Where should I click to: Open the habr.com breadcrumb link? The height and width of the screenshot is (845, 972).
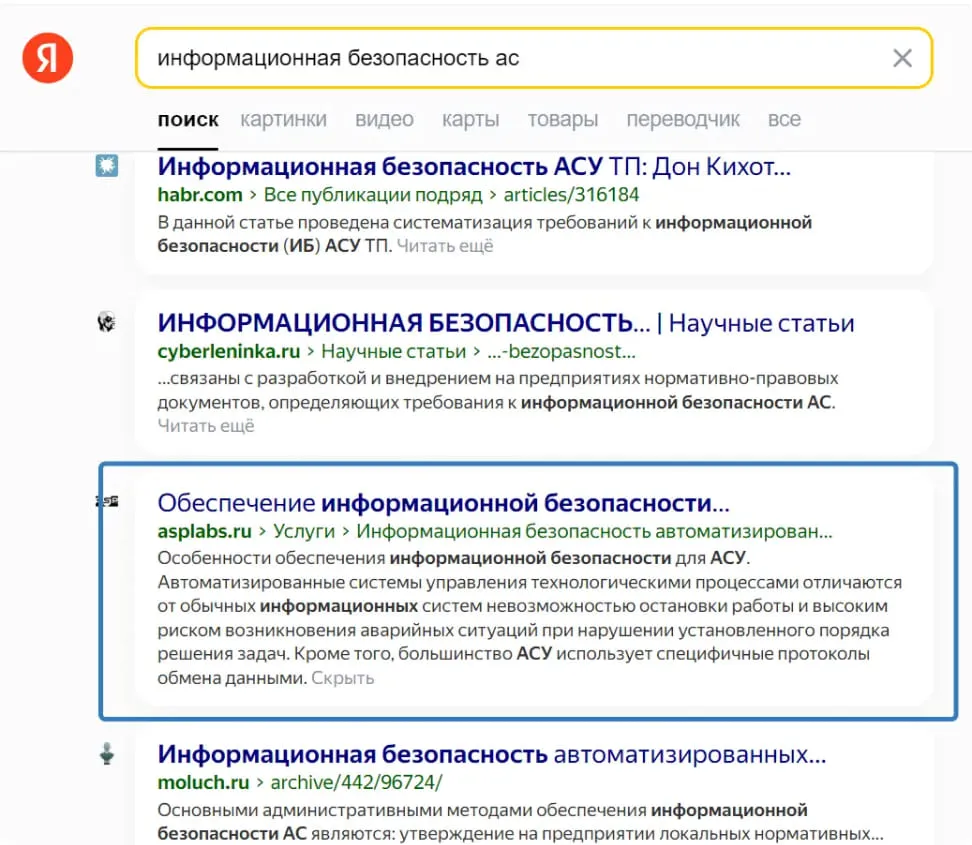tap(199, 195)
